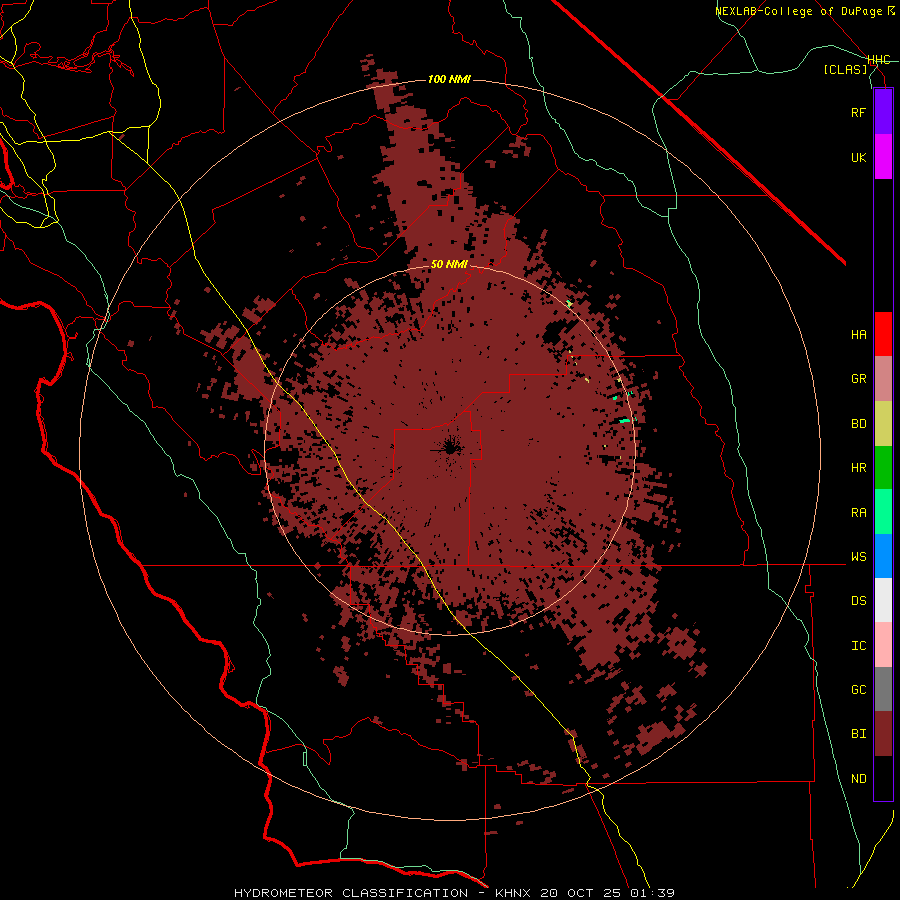Image resolution: width=900 pixels, height=900 pixels.
Task: Click the '20 OCT 25' date text
Action: coord(582,893)
